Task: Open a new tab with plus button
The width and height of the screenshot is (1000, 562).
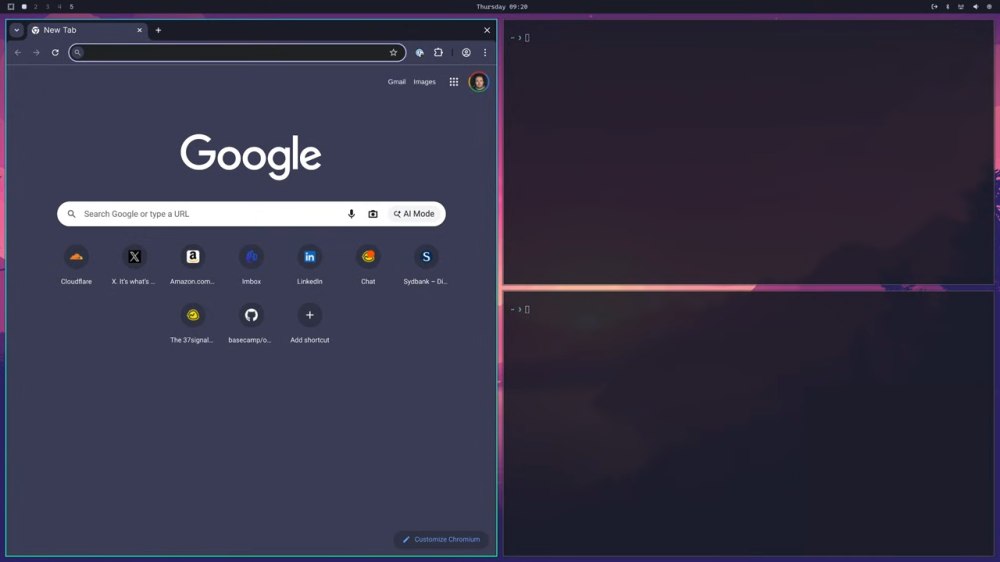Action: [158, 30]
